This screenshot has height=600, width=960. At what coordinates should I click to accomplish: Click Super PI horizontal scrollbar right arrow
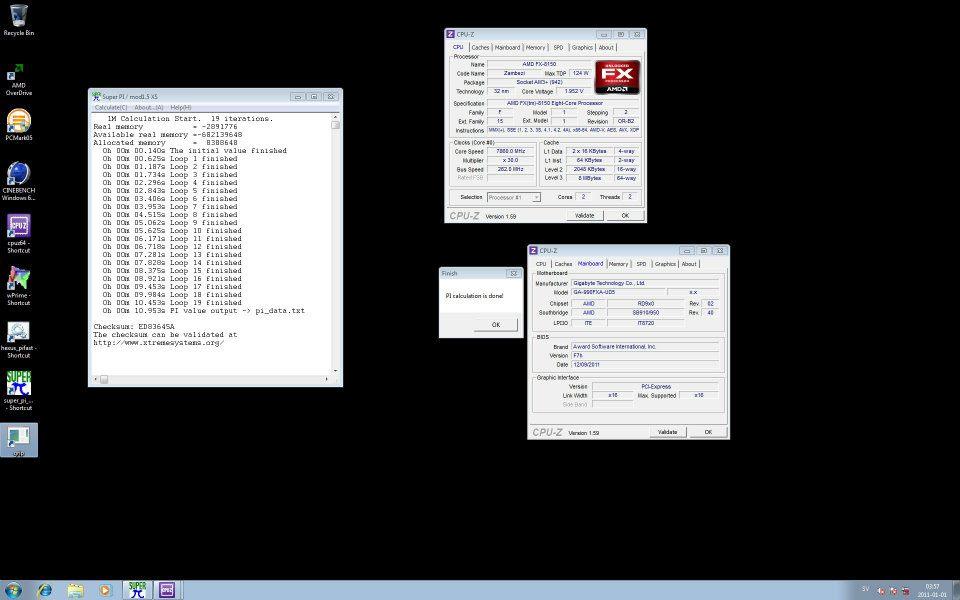(326, 379)
